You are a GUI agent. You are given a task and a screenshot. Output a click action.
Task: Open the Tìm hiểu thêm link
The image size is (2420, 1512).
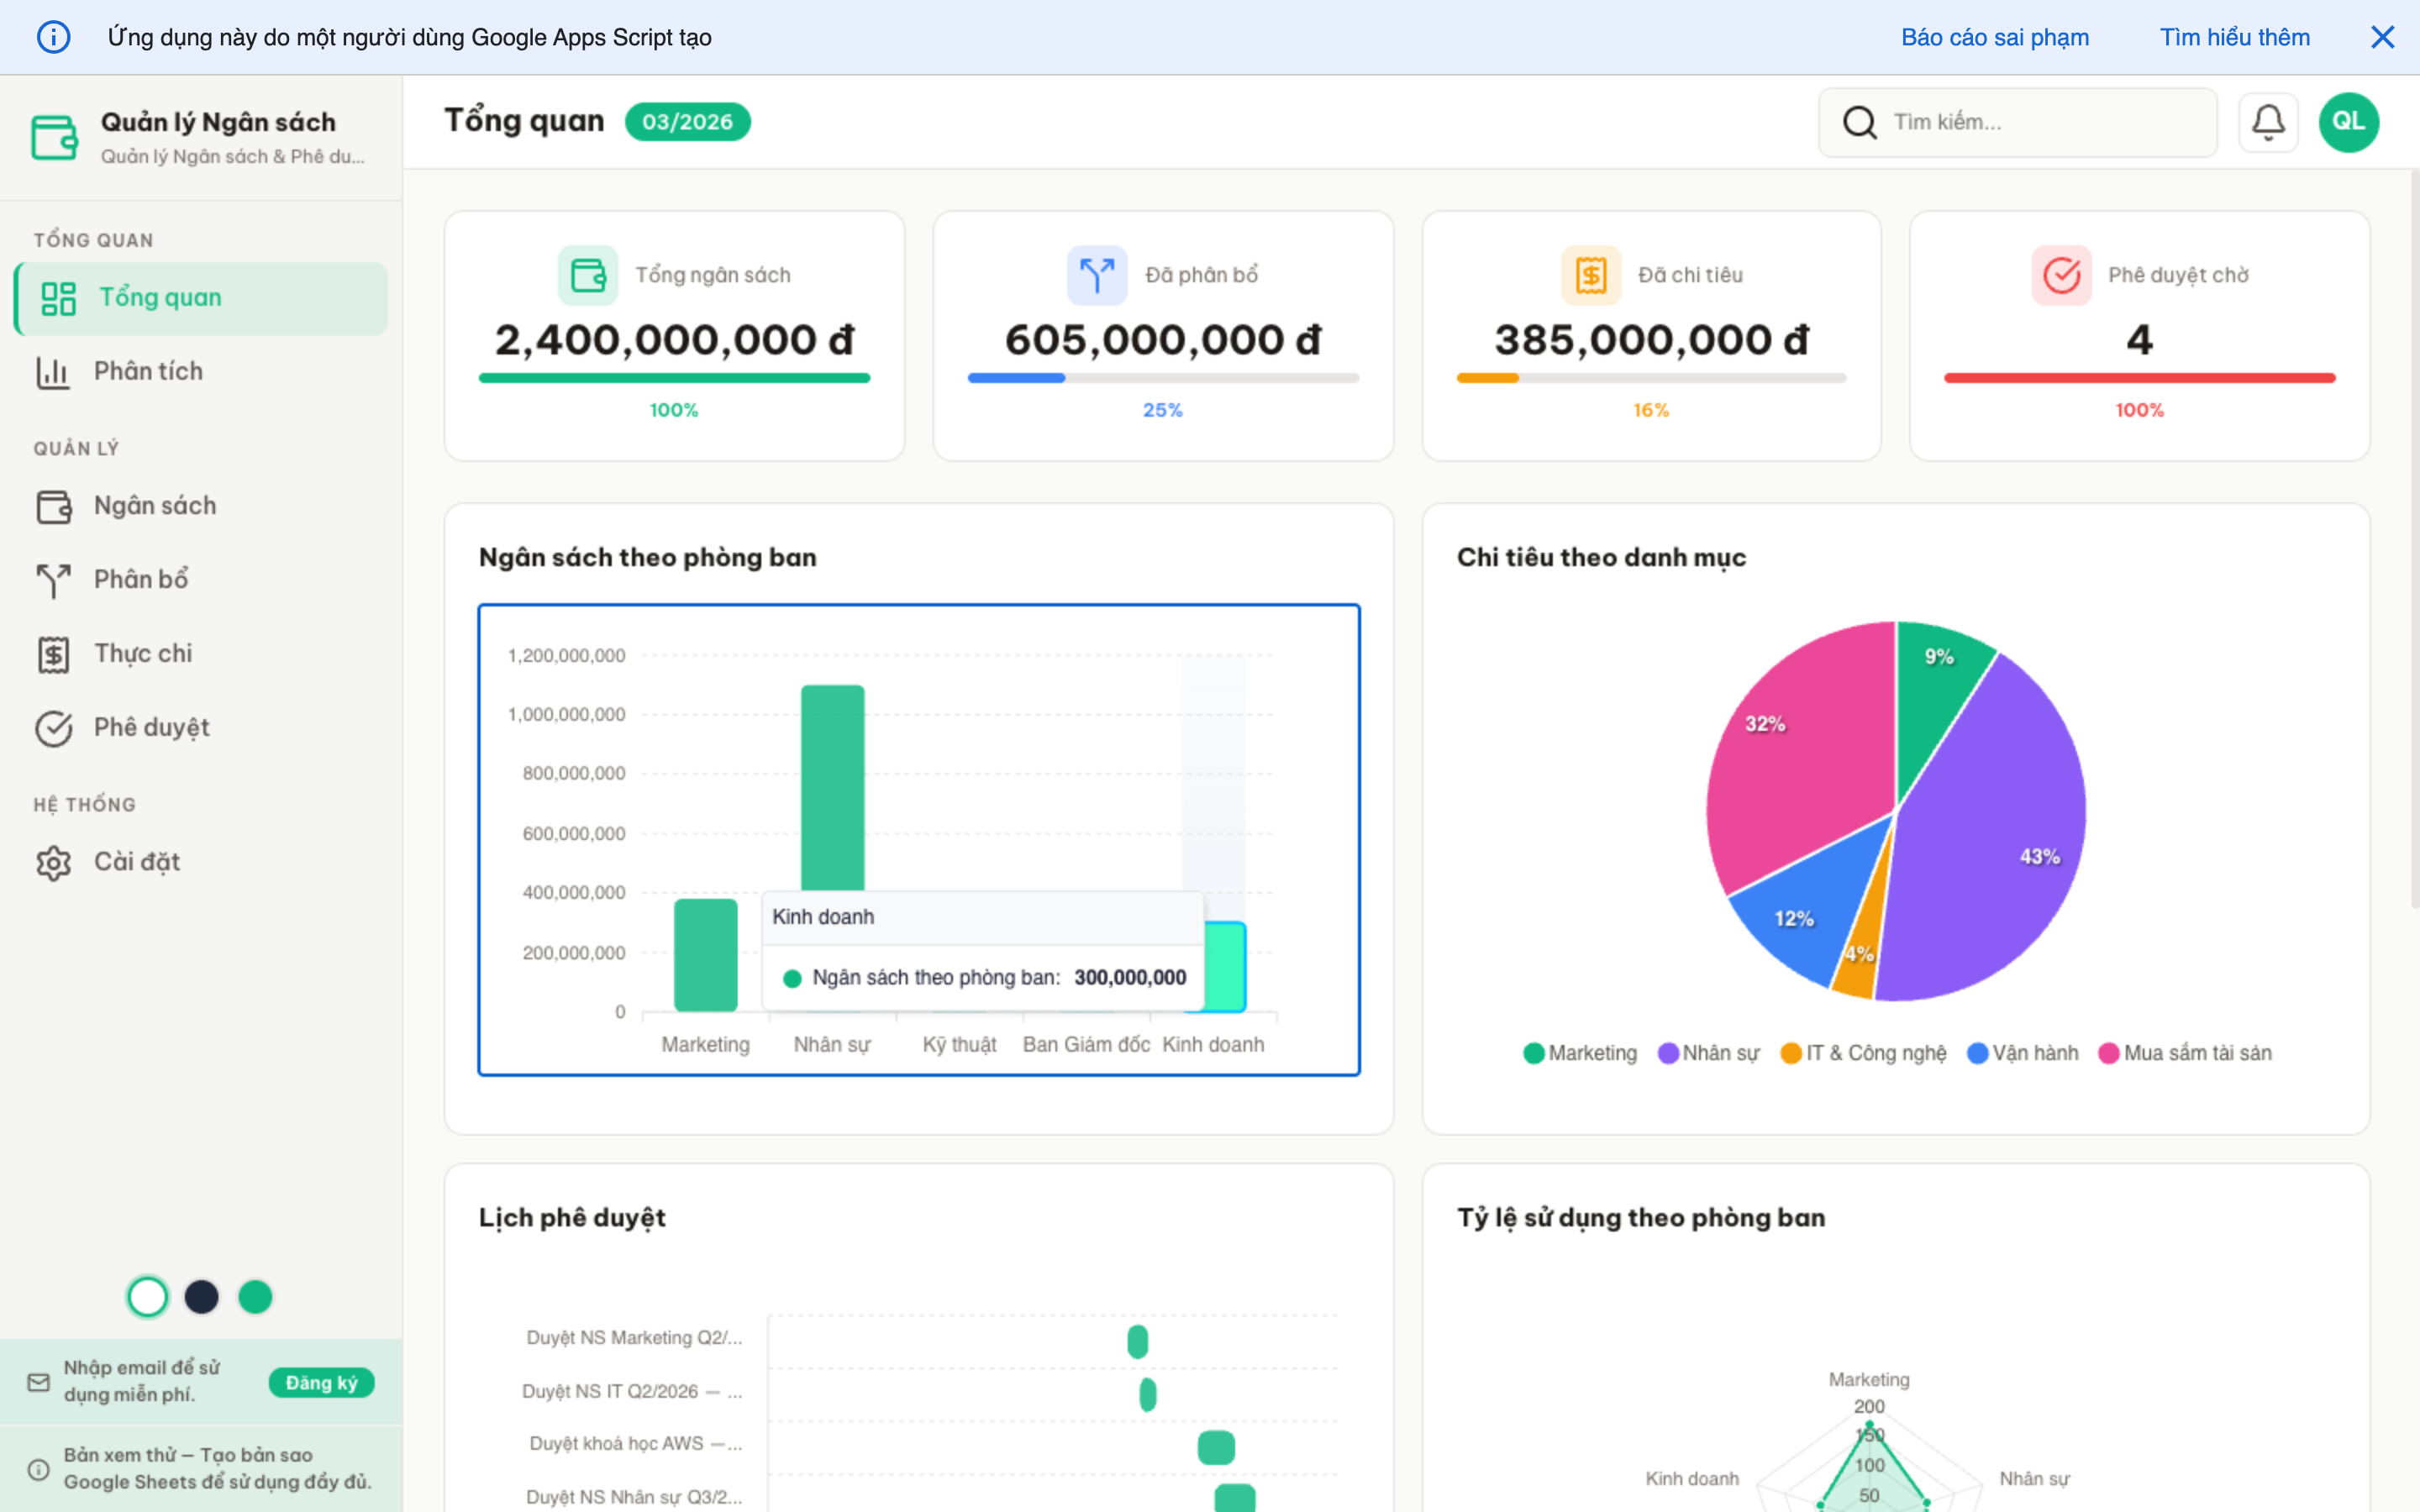pyautogui.click(x=2234, y=37)
